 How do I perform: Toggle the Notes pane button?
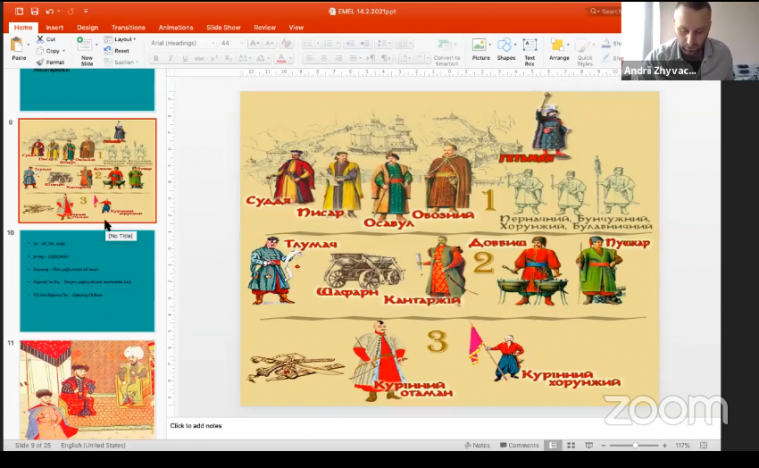click(477, 445)
